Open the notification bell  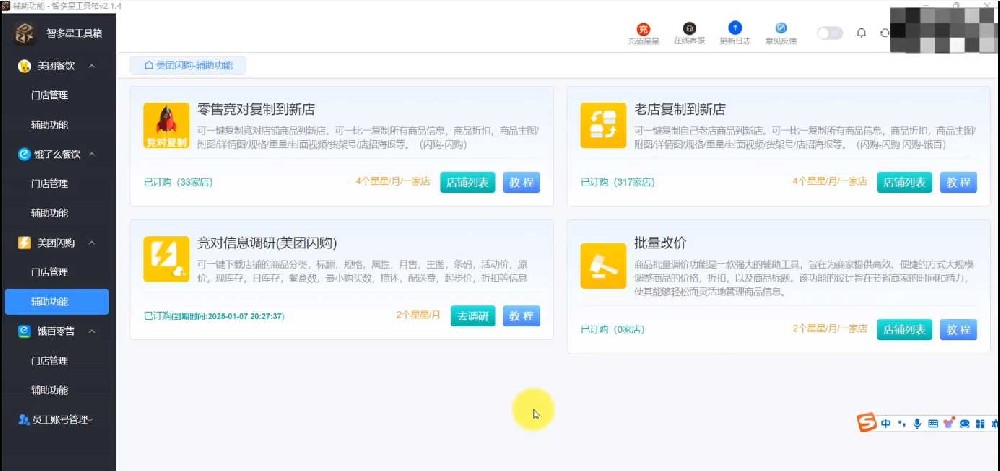[861, 33]
